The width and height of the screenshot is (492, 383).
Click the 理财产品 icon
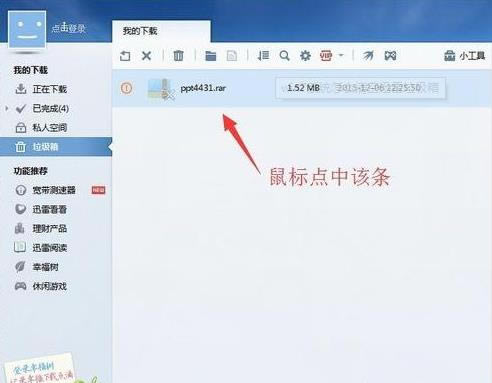pos(20,228)
